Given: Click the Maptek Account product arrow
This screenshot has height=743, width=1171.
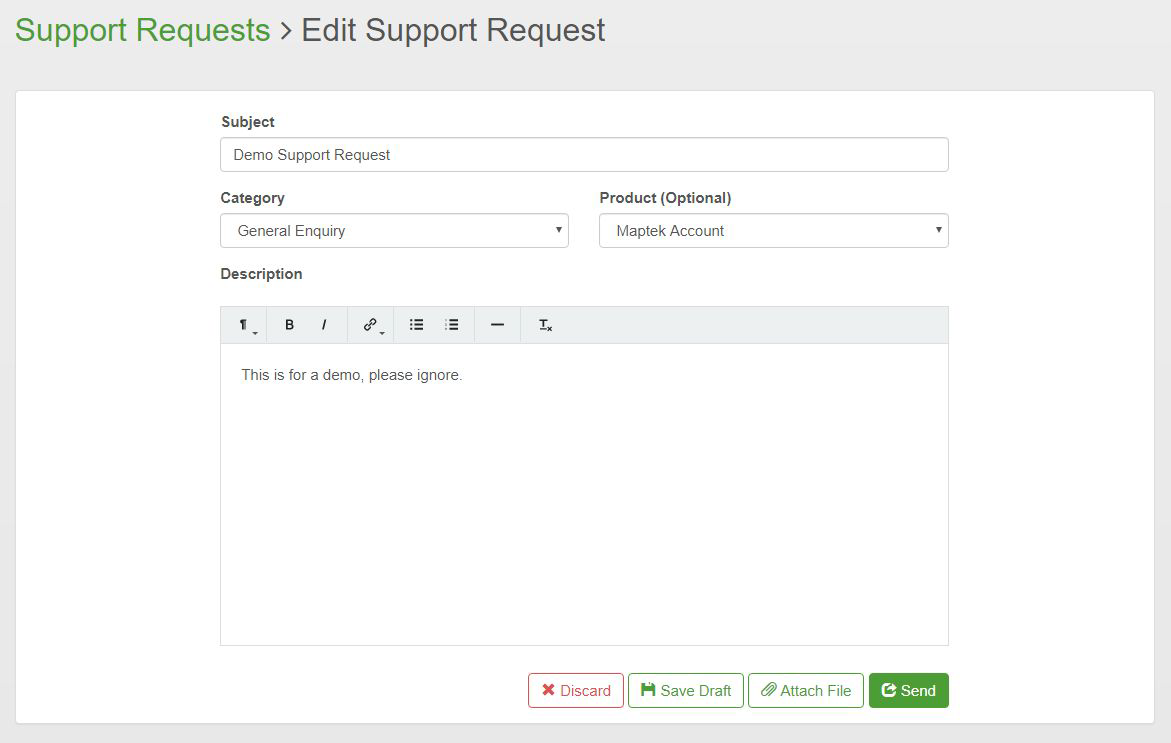Looking at the screenshot, I should [x=938, y=230].
